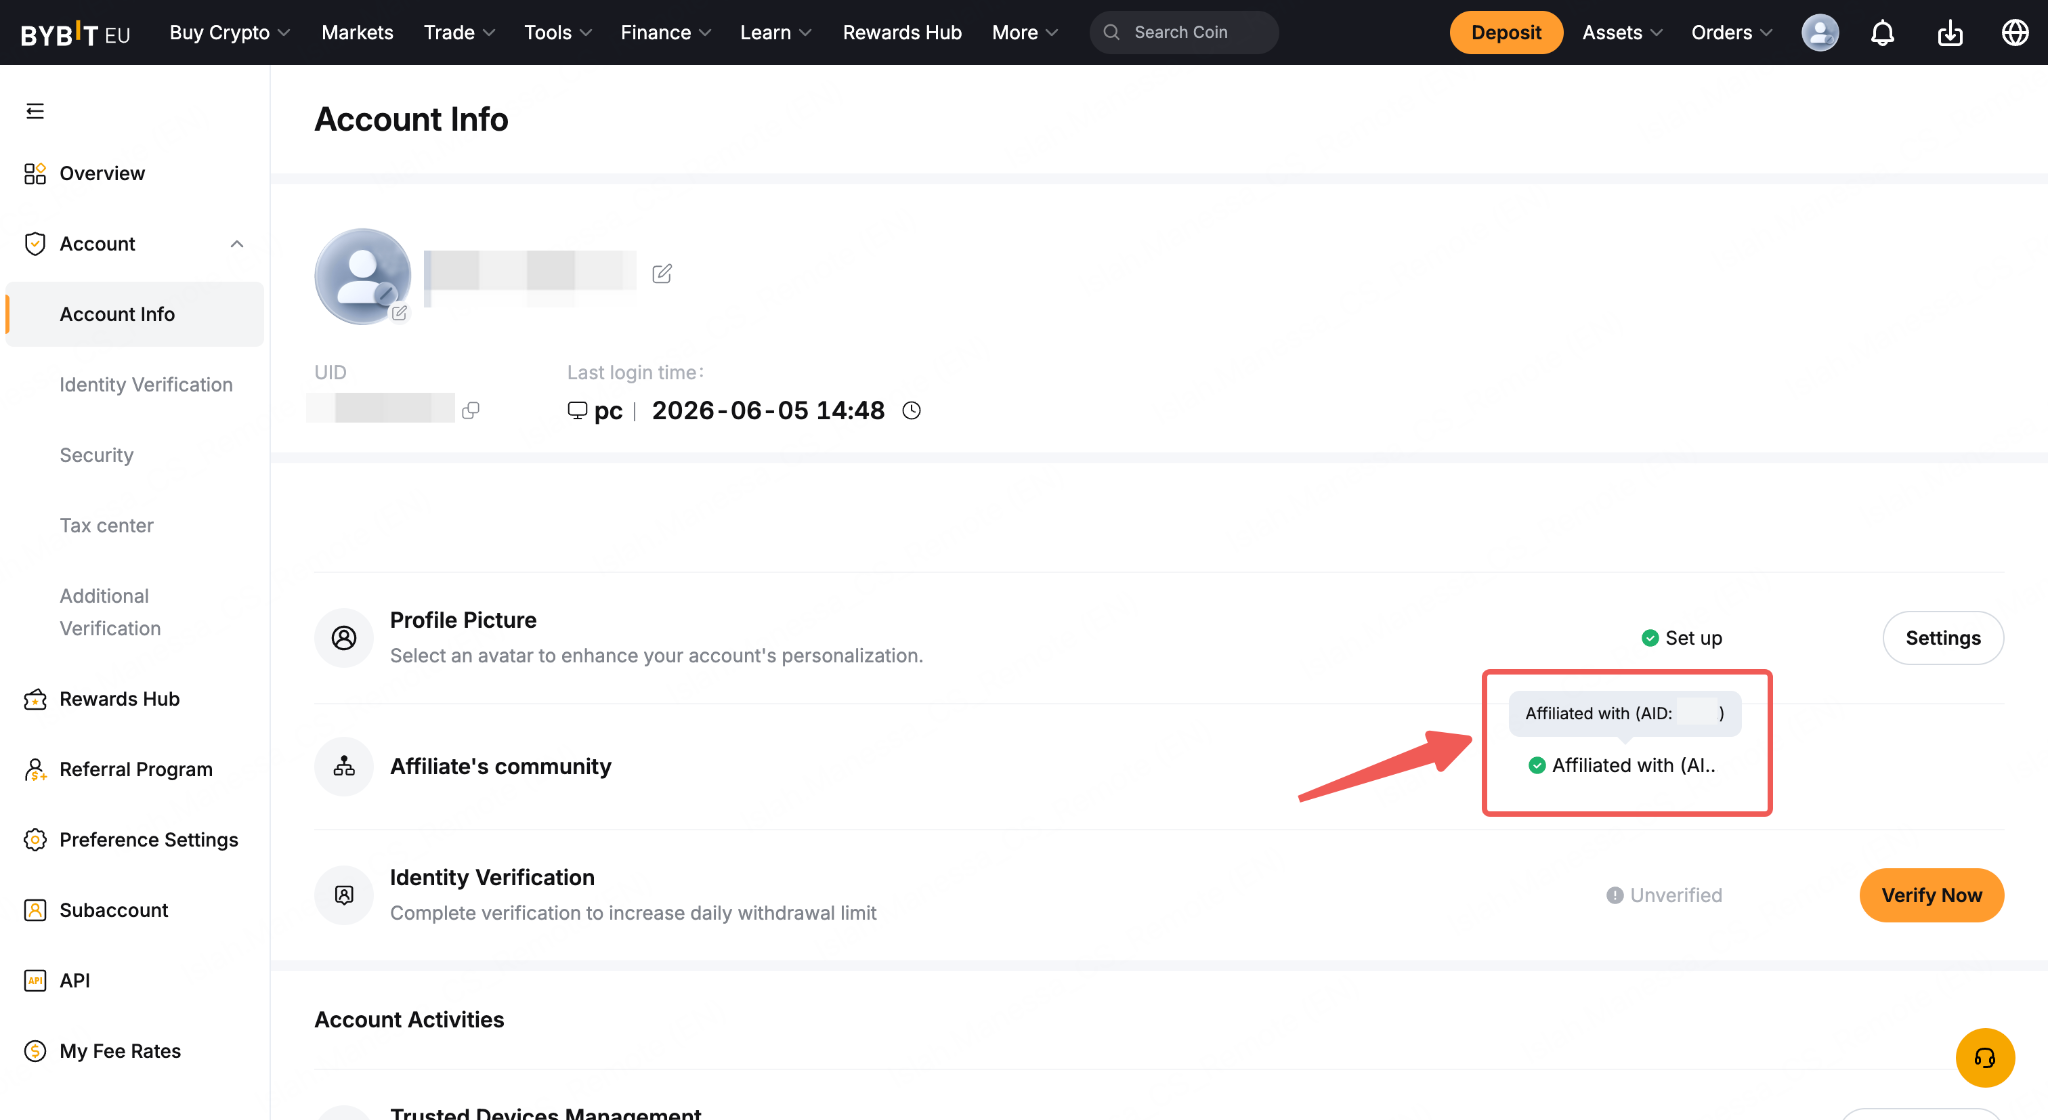The image size is (2048, 1120).
Task: Open Security in sidebar
Action: click(x=96, y=455)
